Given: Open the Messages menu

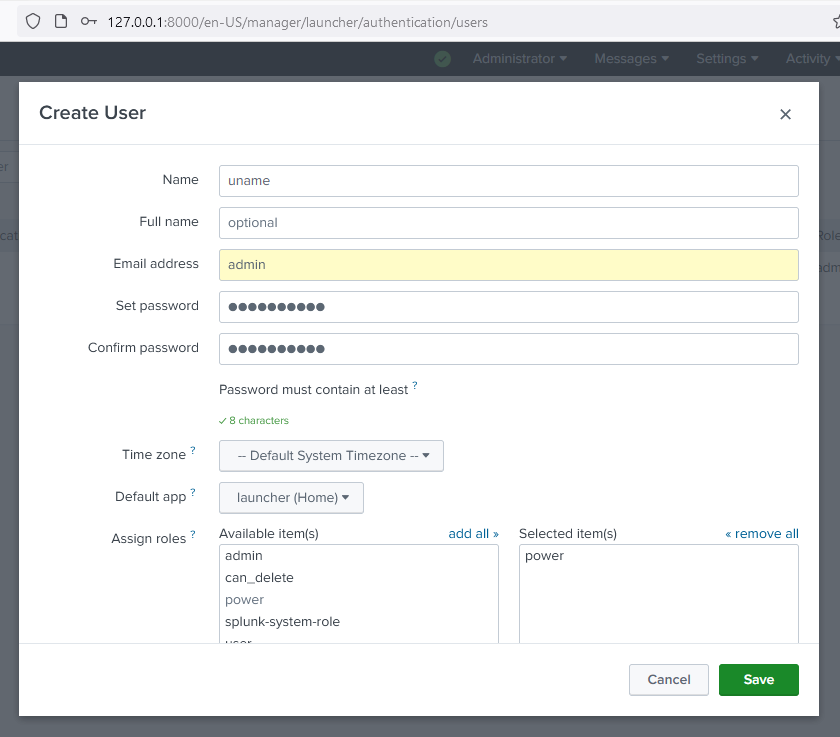Looking at the screenshot, I should (631, 59).
